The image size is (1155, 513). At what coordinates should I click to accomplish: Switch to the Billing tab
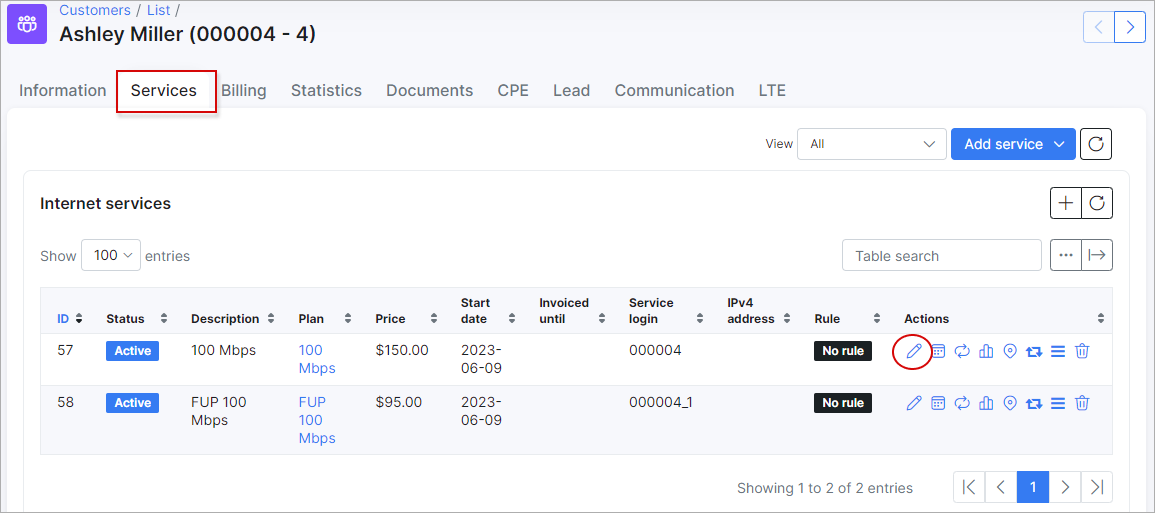pos(244,91)
